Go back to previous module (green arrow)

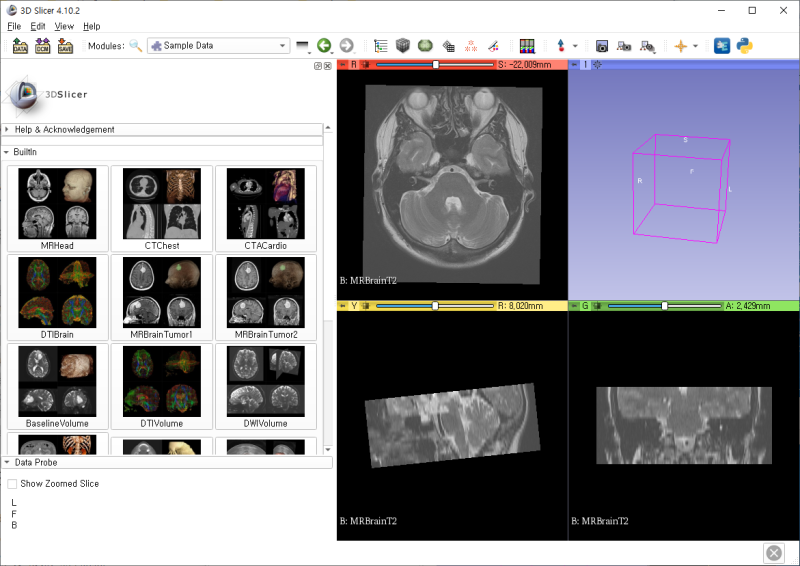[x=324, y=46]
